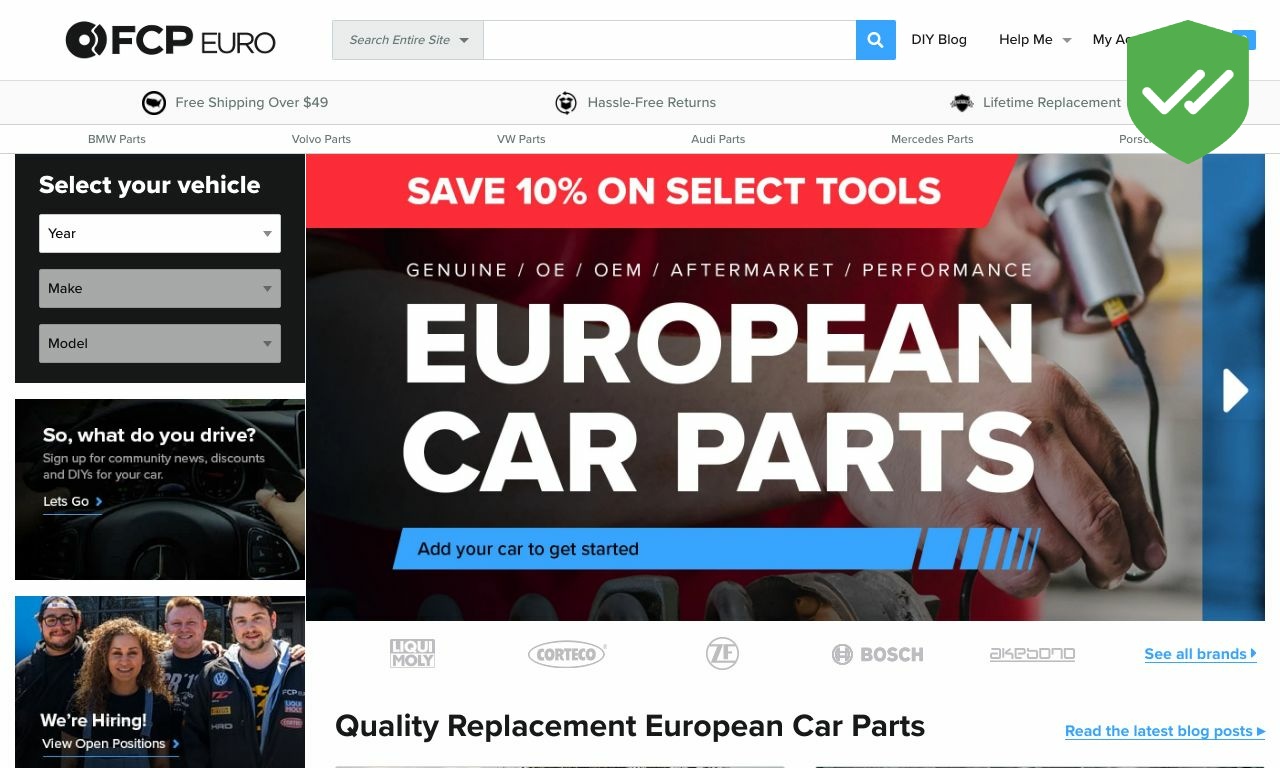Viewport: 1280px width, 768px height.
Task: Open the BMW Parts menu
Action: [117, 139]
